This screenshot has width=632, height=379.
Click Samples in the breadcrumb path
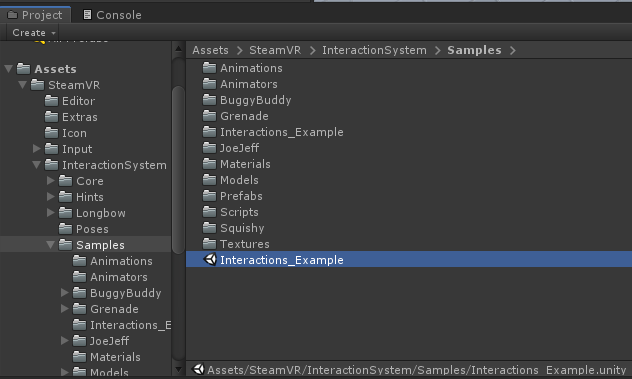[474, 50]
